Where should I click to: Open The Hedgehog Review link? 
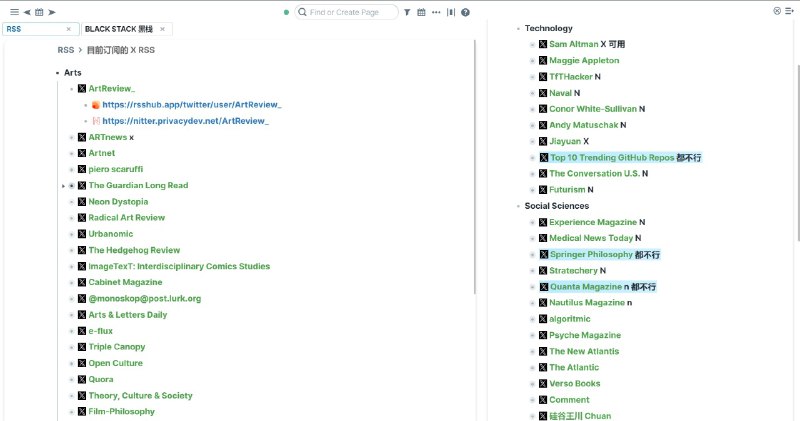[134, 250]
